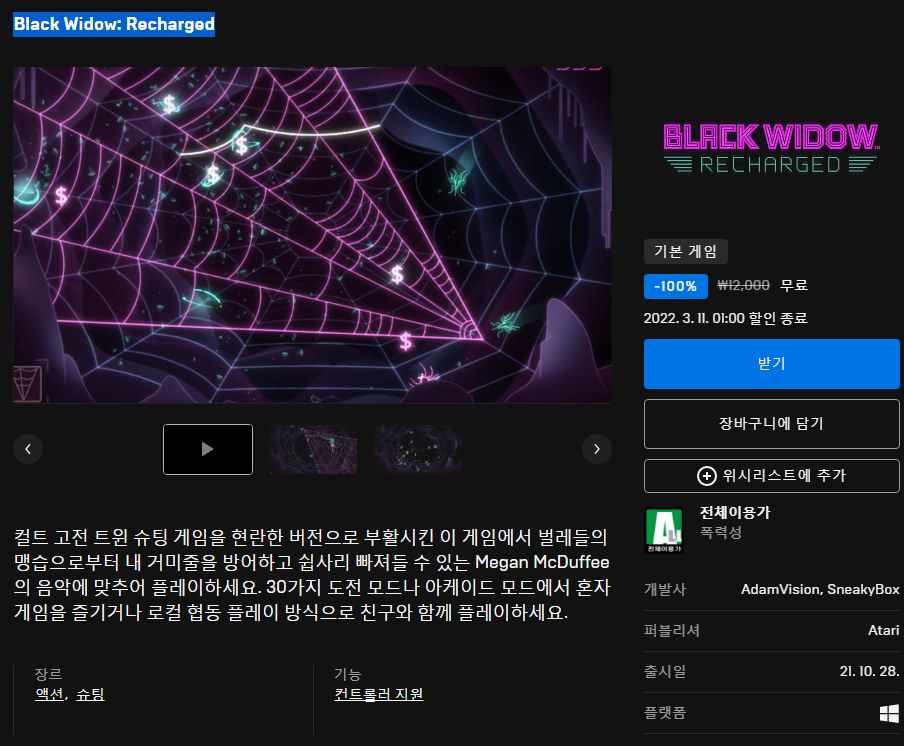Click the 퍼블리셔 row label
Viewport: 904px width, 746px height.
[672, 631]
